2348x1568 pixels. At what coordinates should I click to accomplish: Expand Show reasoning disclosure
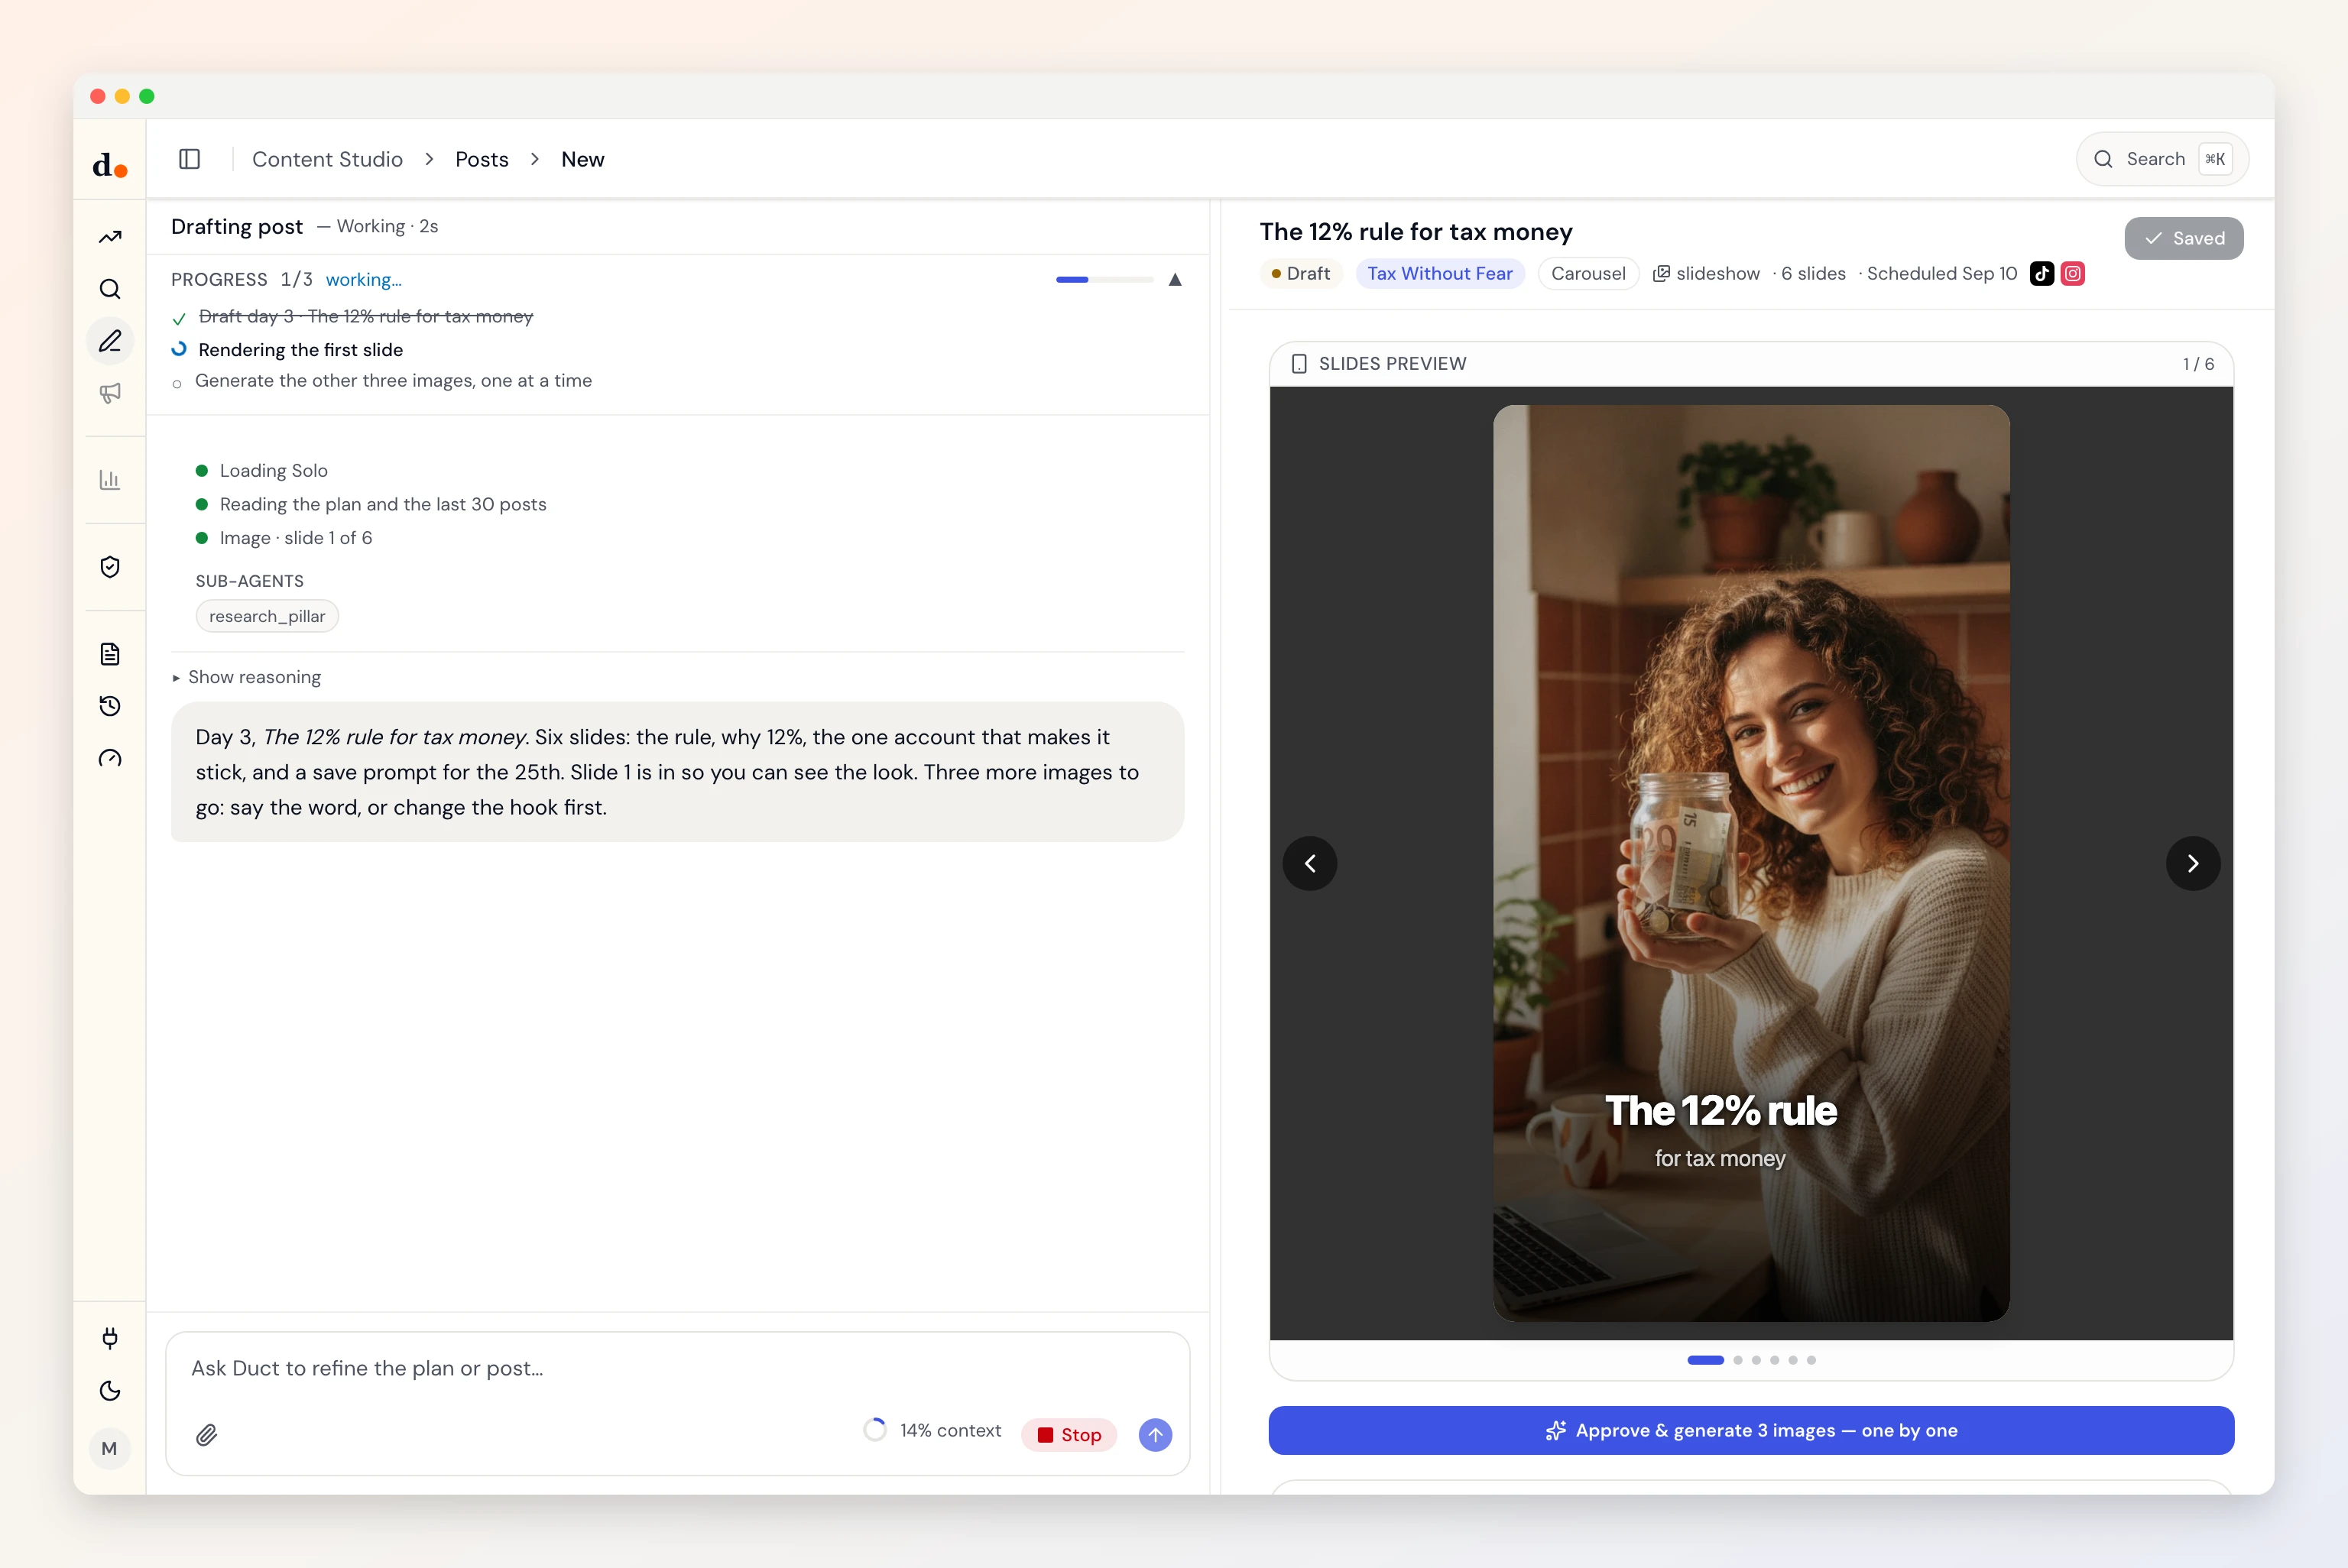tap(247, 677)
